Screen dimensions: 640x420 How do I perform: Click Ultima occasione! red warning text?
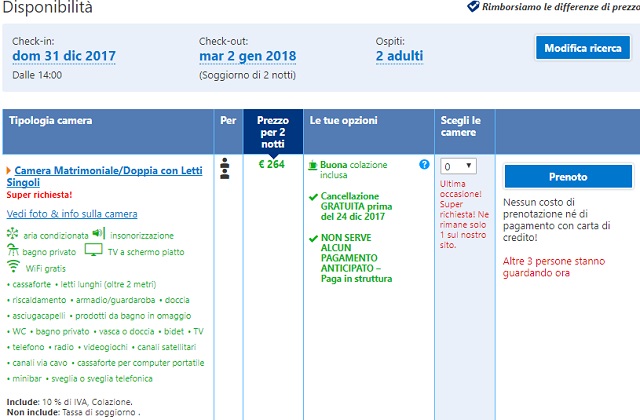[x=464, y=214]
